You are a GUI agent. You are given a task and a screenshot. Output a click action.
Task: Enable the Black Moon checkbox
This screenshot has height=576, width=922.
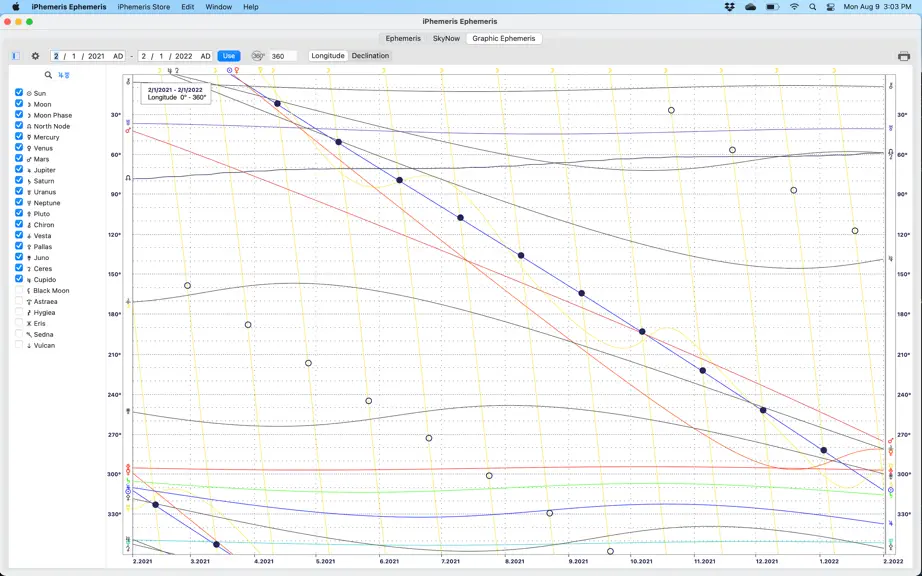point(19,290)
